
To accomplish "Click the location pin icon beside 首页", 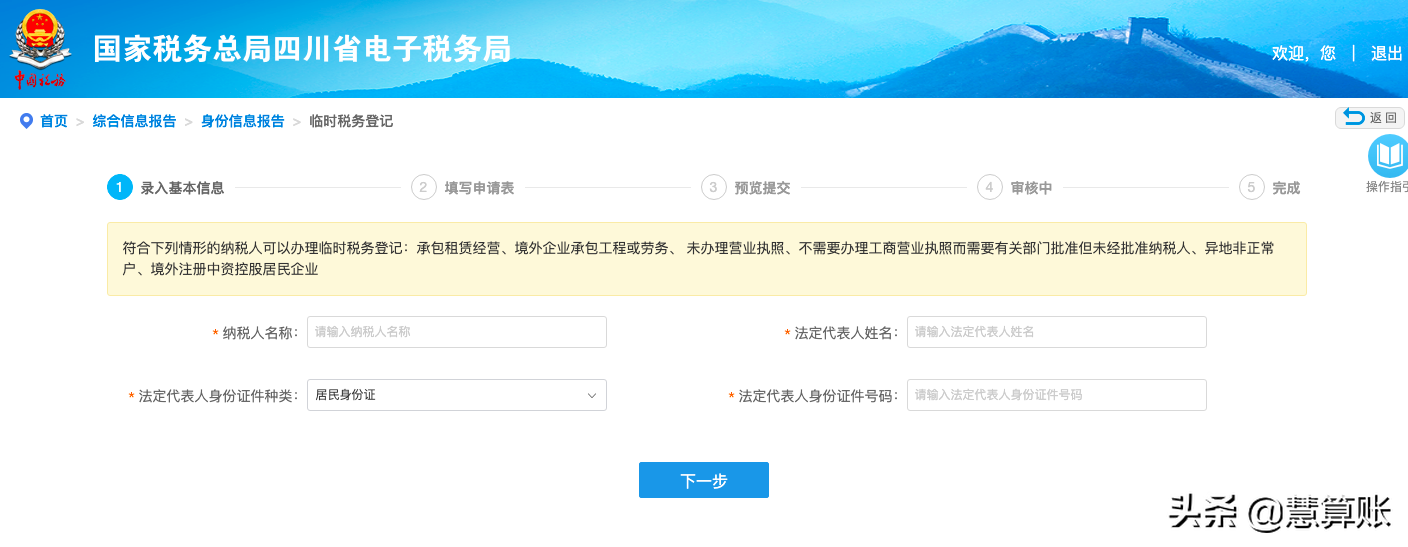I will [x=26, y=121].
